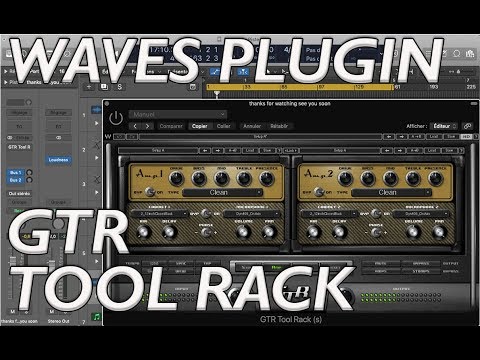Click Amp 2 Drive knob
480x360 pixels.
pos(345,179)
